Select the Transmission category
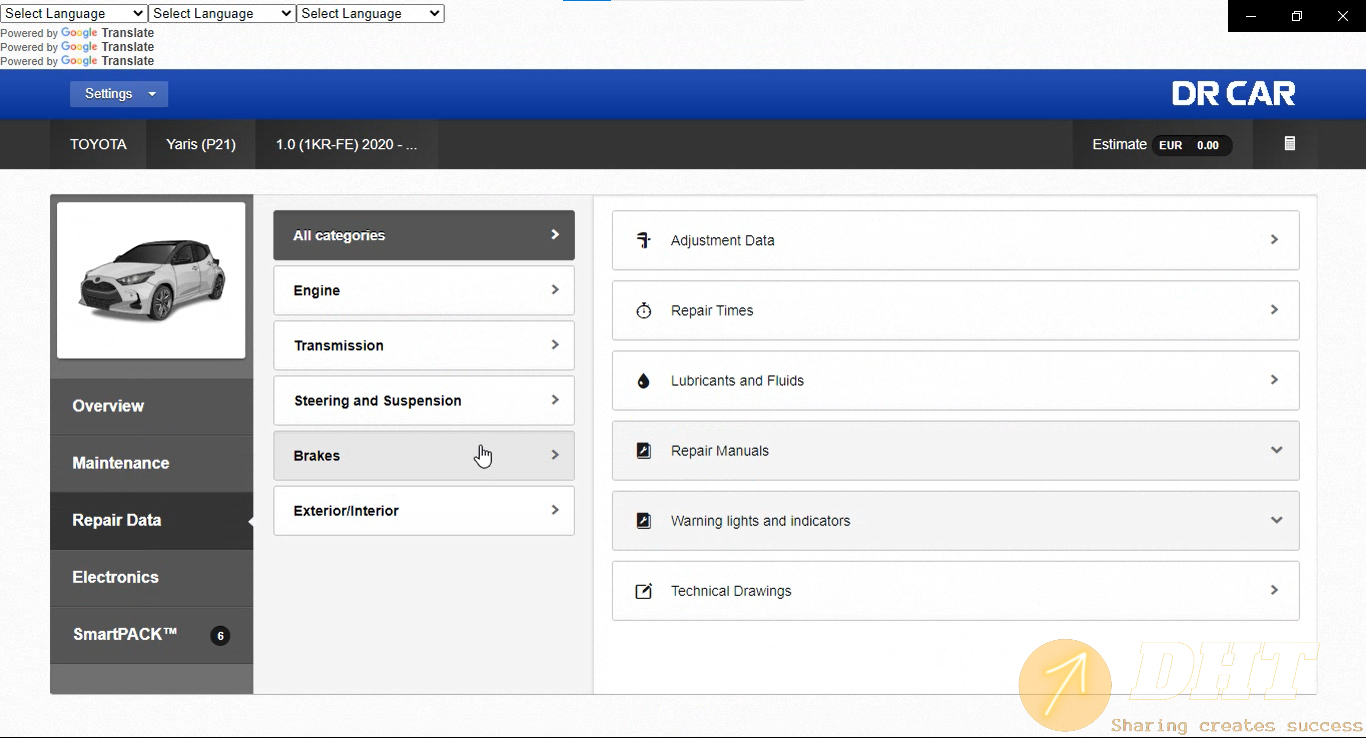The width and height of the screenshot is (1366, 738). (424, 345)
